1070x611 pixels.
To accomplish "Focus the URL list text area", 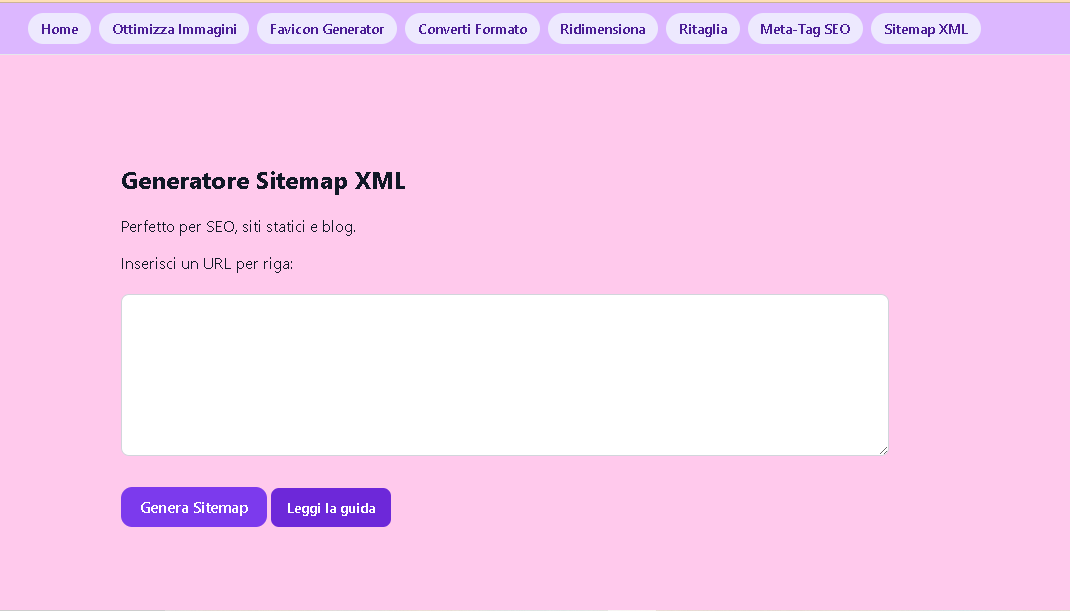I will (505, 375).
